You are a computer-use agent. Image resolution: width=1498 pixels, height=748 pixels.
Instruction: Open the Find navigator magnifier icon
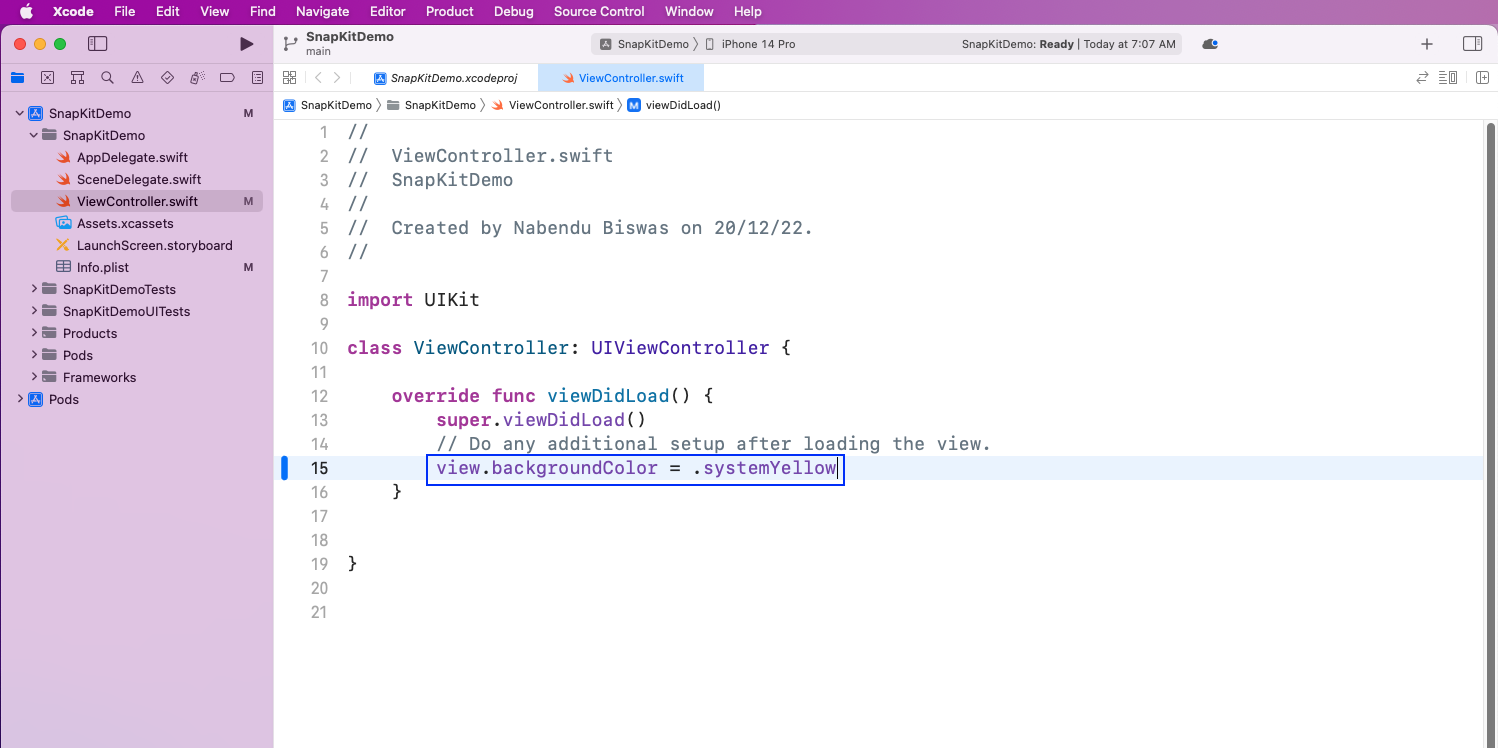coord(107,77)
